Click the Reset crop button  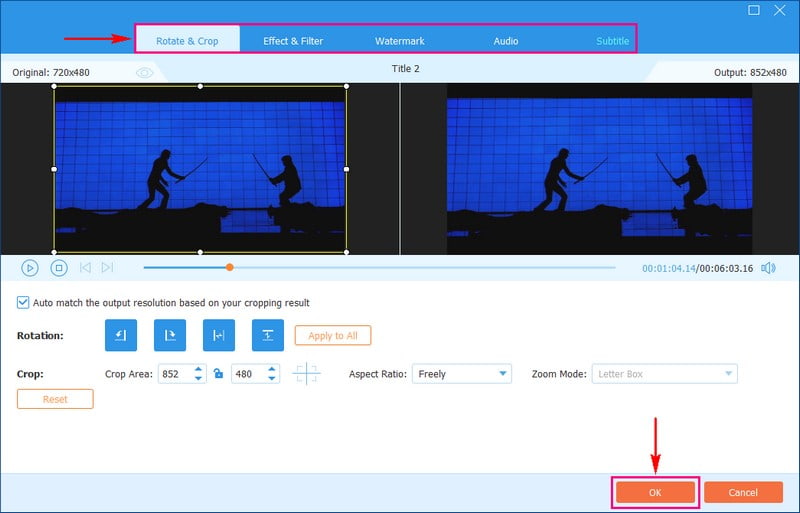tap(55, 399)
